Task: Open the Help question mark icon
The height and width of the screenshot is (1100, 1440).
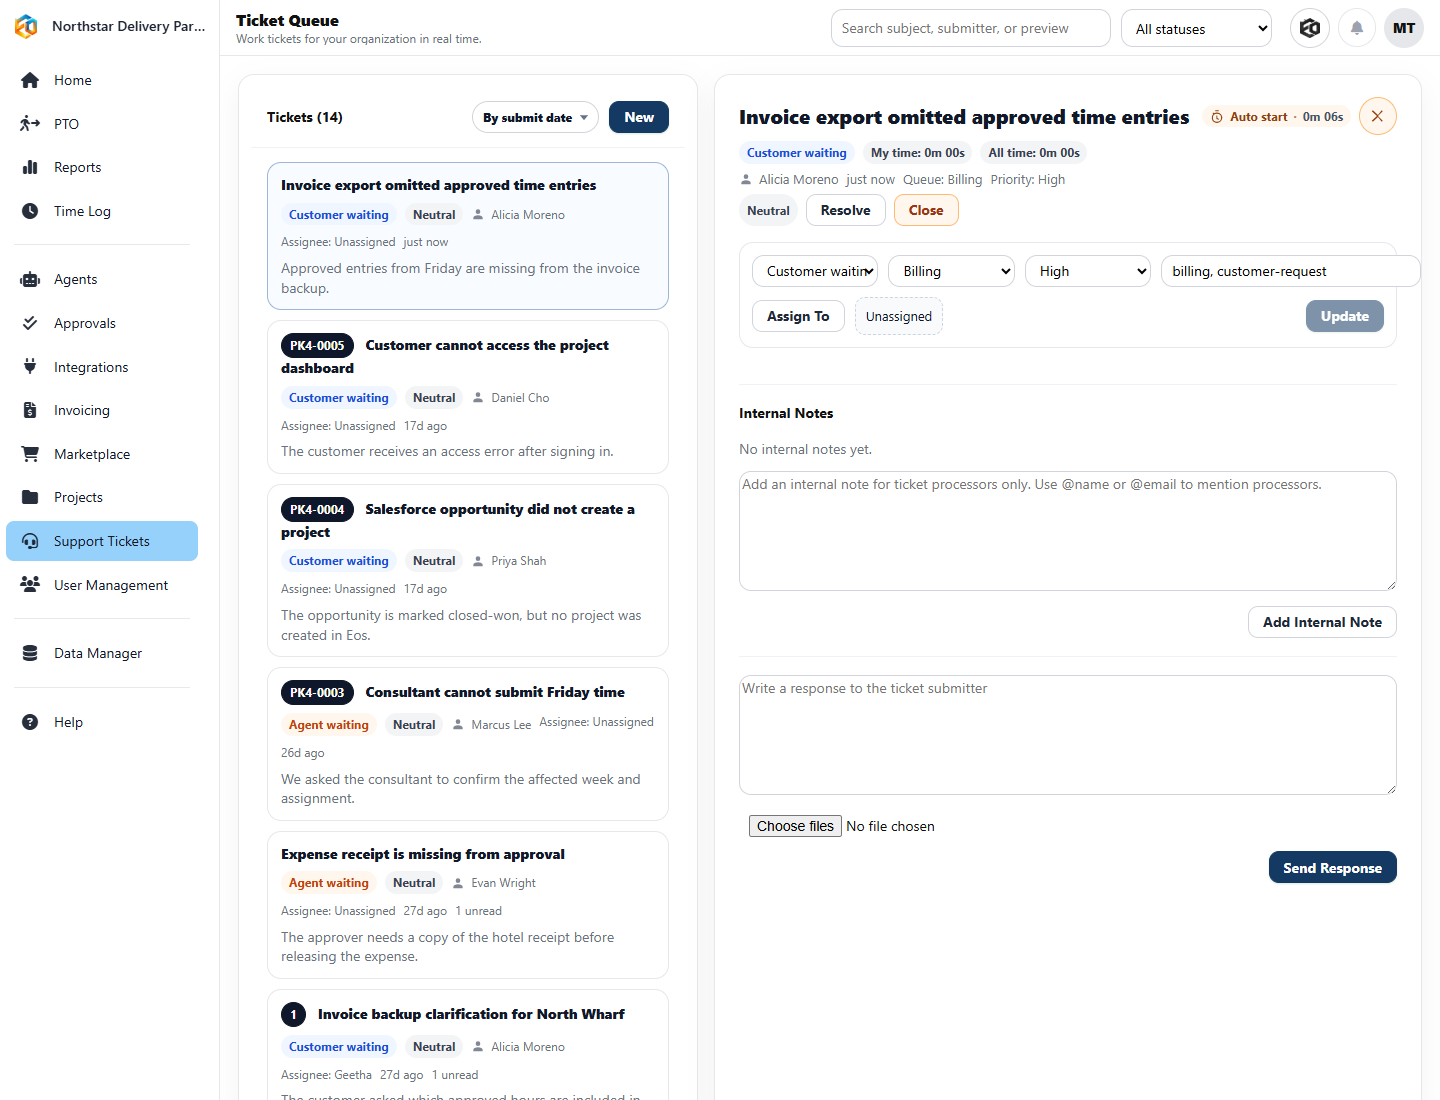Action: click(x=30, y=722)
